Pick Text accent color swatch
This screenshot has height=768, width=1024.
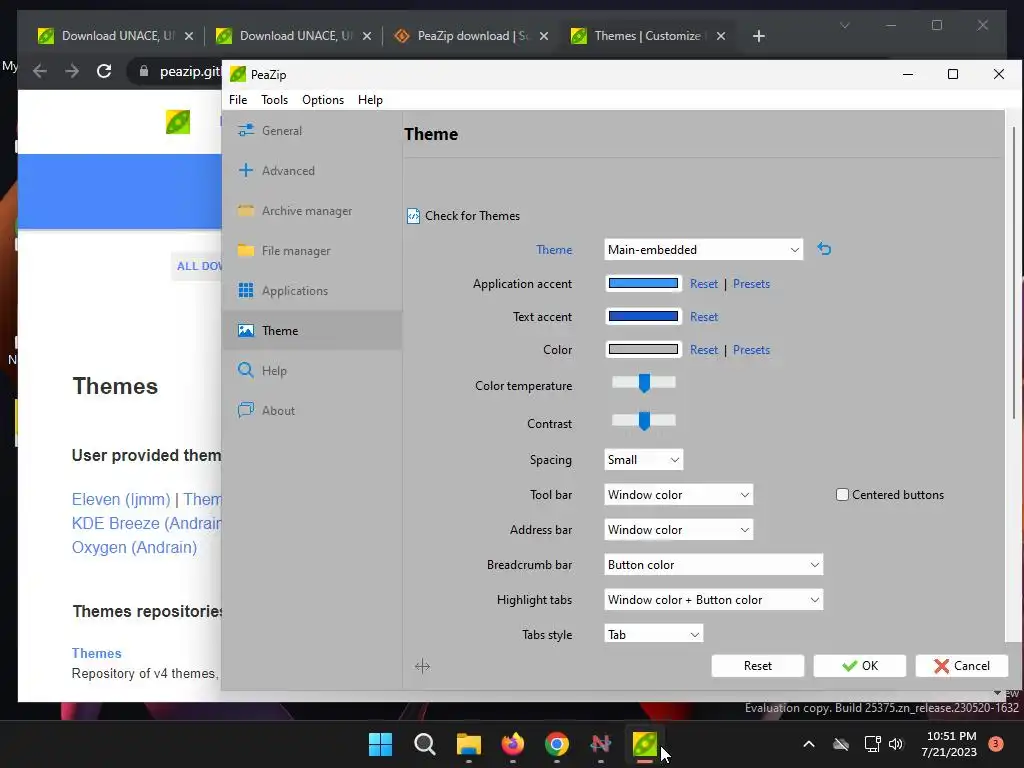[643, 316]
